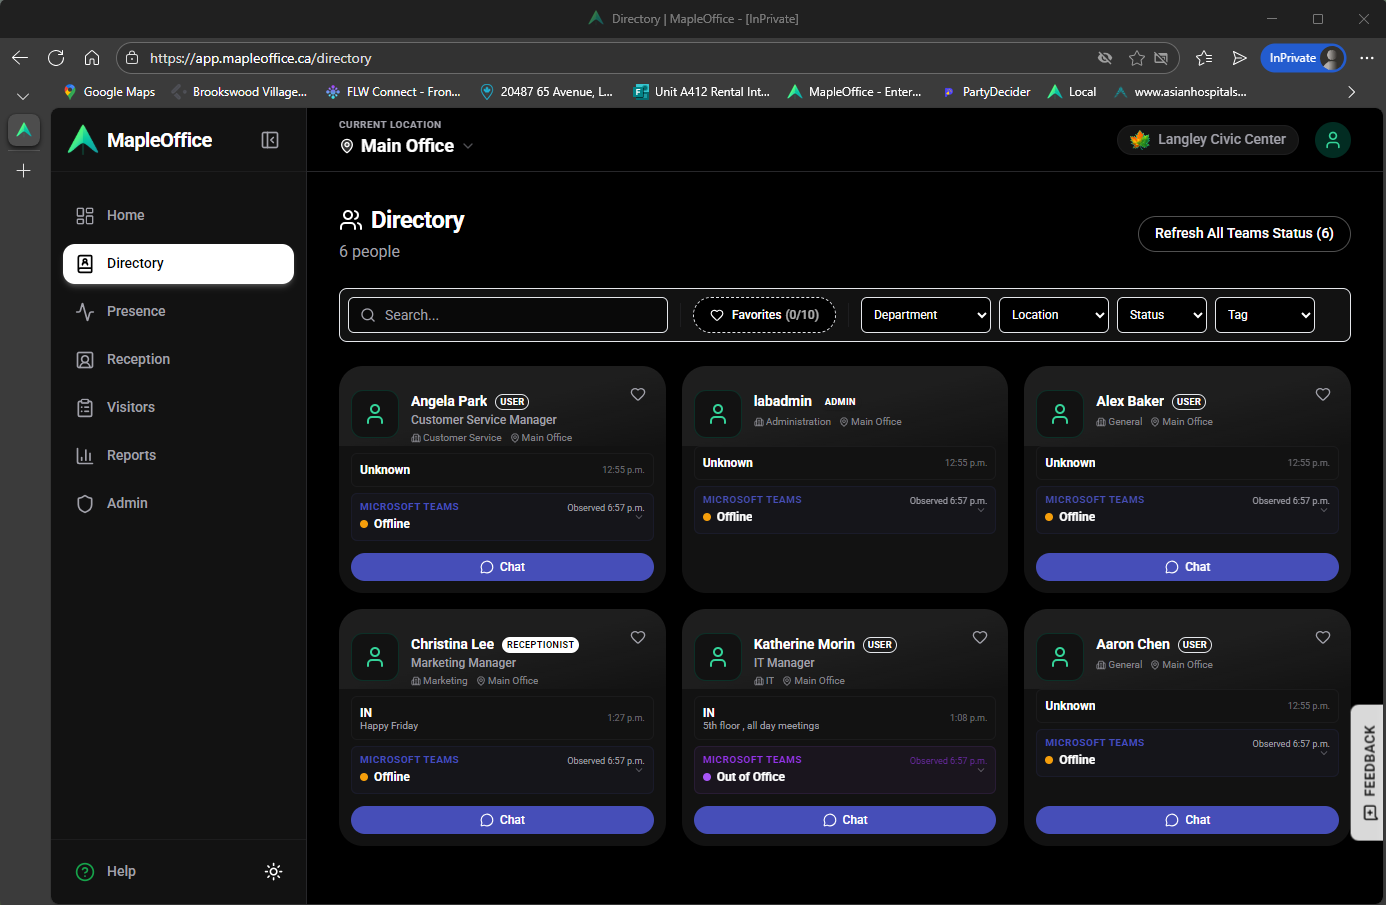Toggle the light/dark theme sun icon
Image resolution: width=1386 pixels, height=905 pixels.
click(x=273, y=872)
